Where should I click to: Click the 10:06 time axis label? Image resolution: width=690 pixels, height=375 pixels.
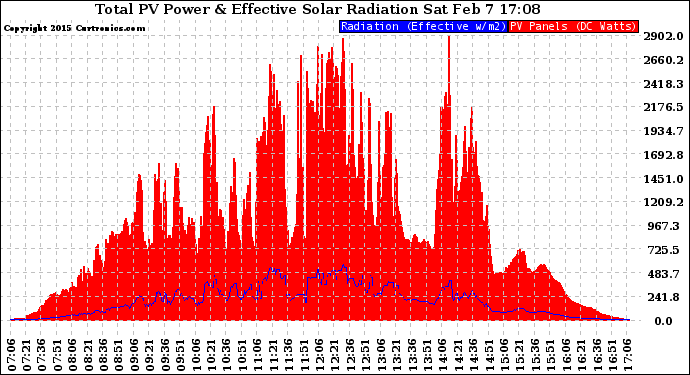click(x=196, y=354)
